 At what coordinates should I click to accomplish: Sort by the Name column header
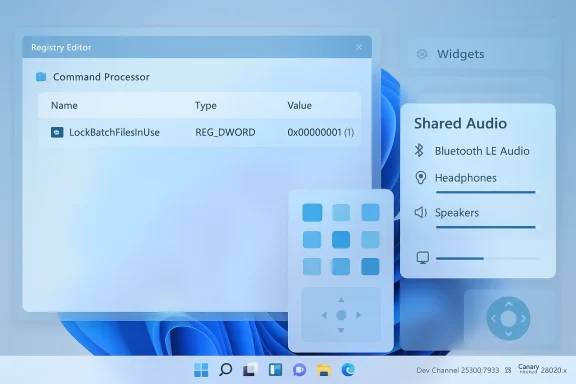[64, 105]
